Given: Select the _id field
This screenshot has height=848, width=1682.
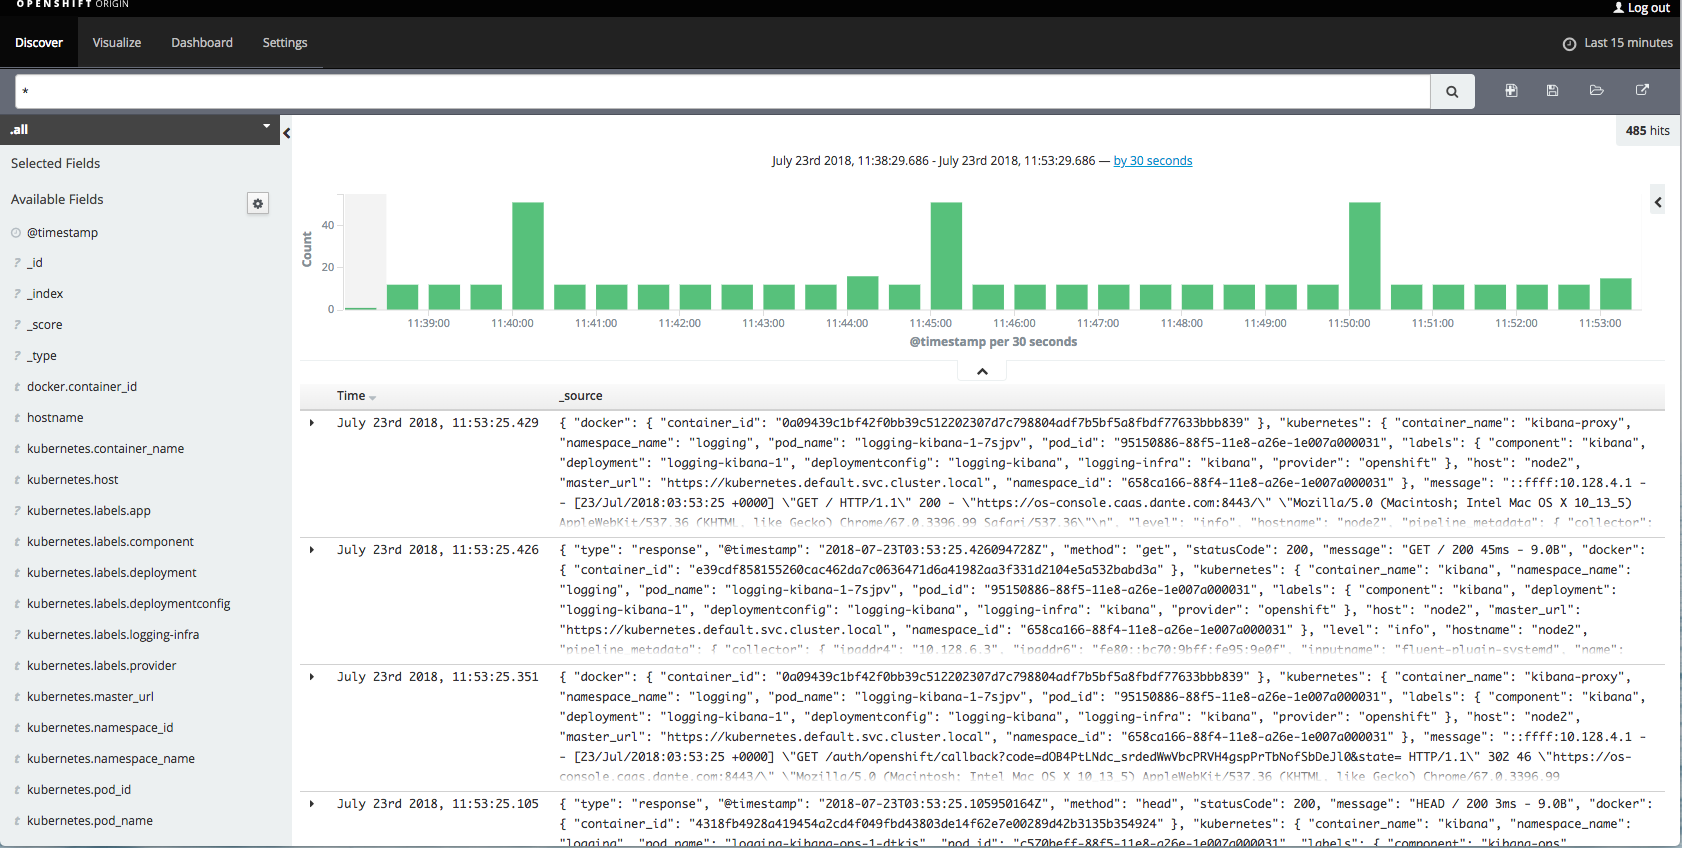Looking at the screenshot, I should point(35,263).
